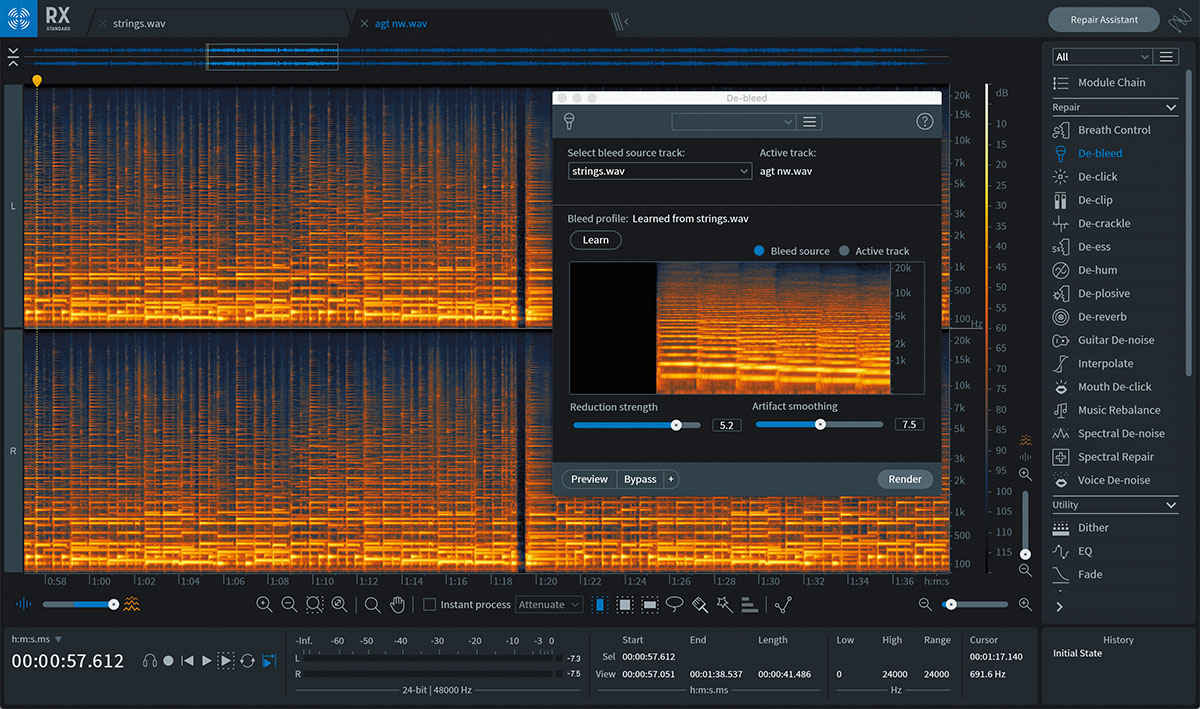The height and width of the screenshot is (709, 1200).
Task: Click Preview in De-bleed window
Action: click(589, 479)
